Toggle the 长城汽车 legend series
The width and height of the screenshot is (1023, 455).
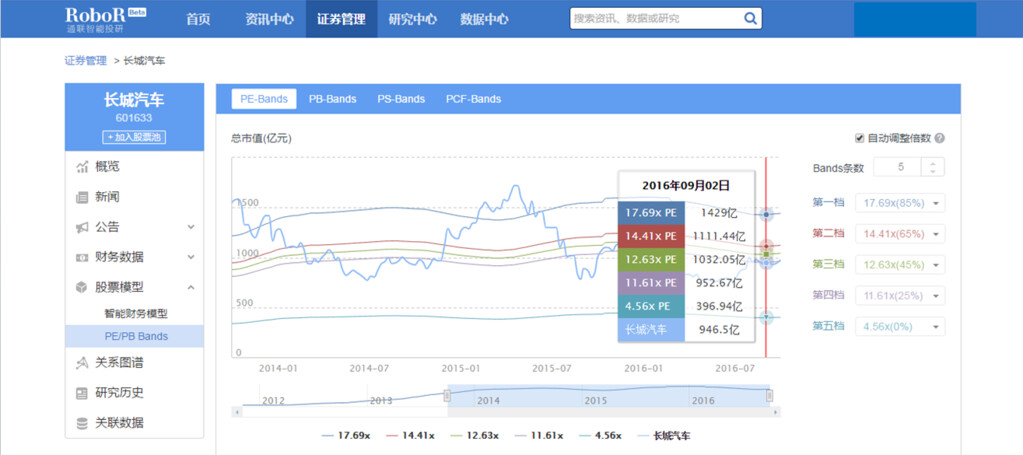[x=664, y=435]
